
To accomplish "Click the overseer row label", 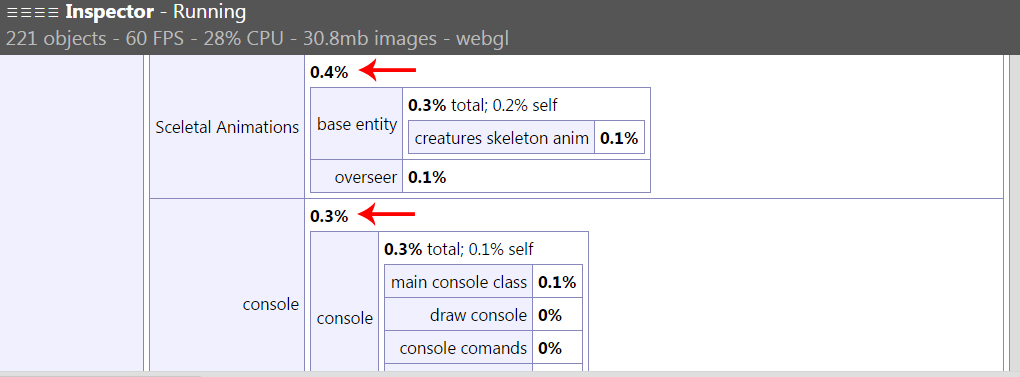I will pyautogui.click(x=366, y=177).
